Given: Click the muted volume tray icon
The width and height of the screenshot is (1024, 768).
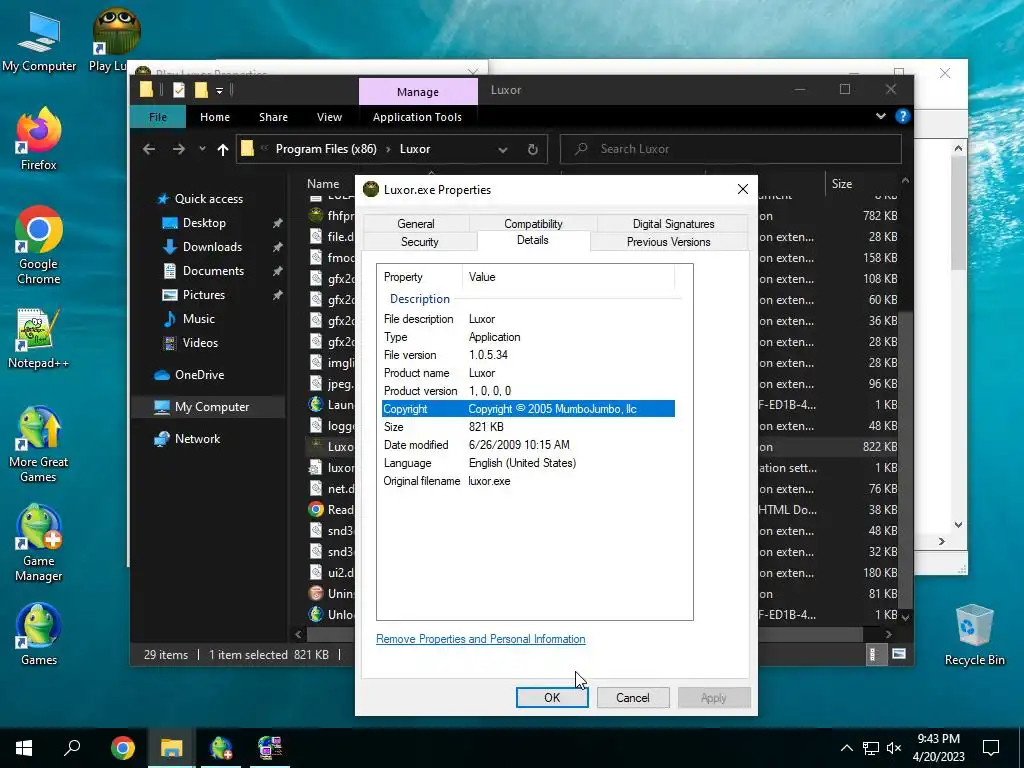Looking at the screenshot, I should coord(894,748).
